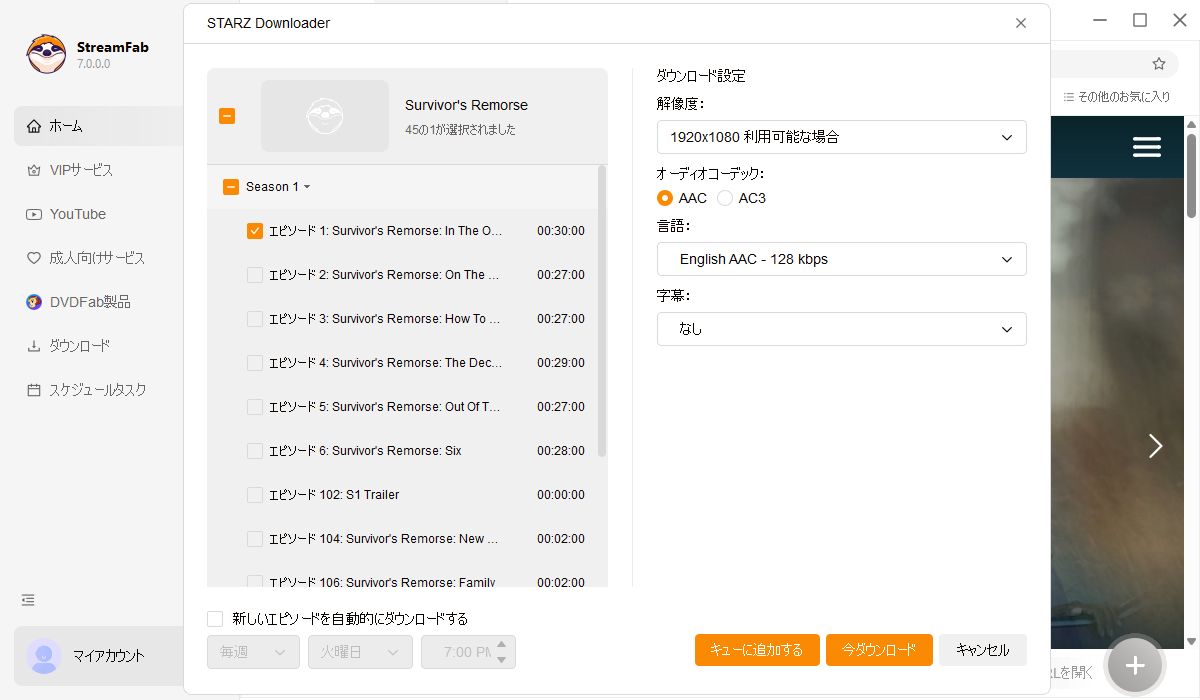Collapse the sidebar with the bottom-left icon
Viewport: 1200px width, 700px height.
pyautogui.click(x=27, y=600)
